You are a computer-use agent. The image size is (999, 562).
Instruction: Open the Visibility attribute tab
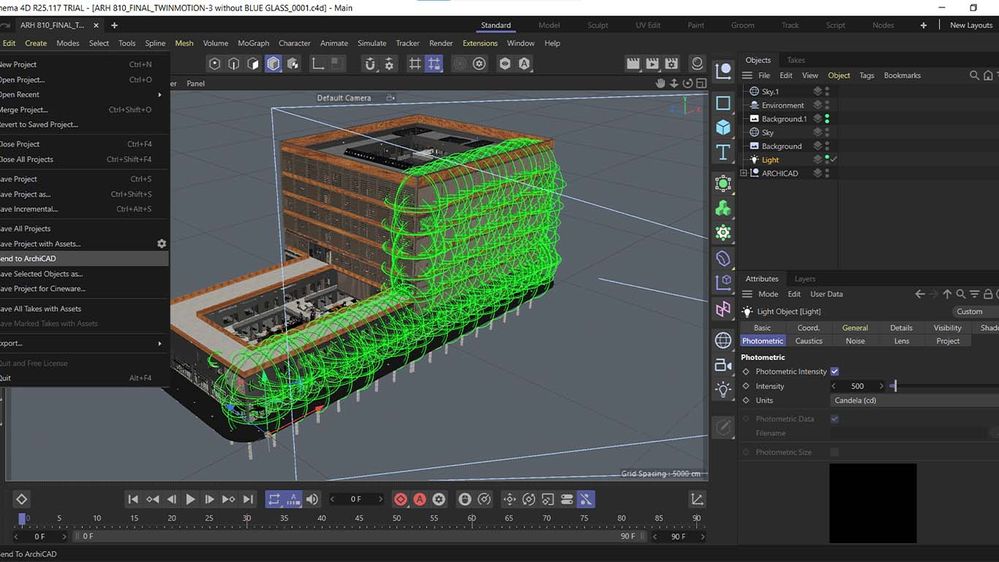[x=947, y=328]
